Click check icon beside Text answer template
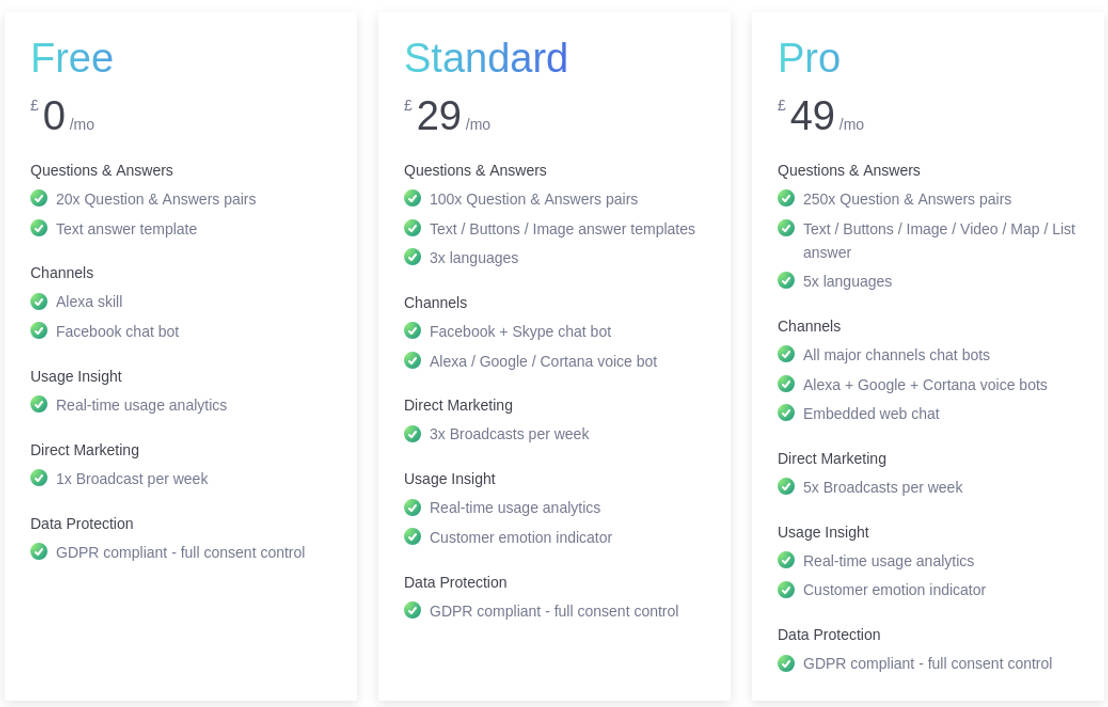Screen dimensions: 1108x707 click(39, 228)
